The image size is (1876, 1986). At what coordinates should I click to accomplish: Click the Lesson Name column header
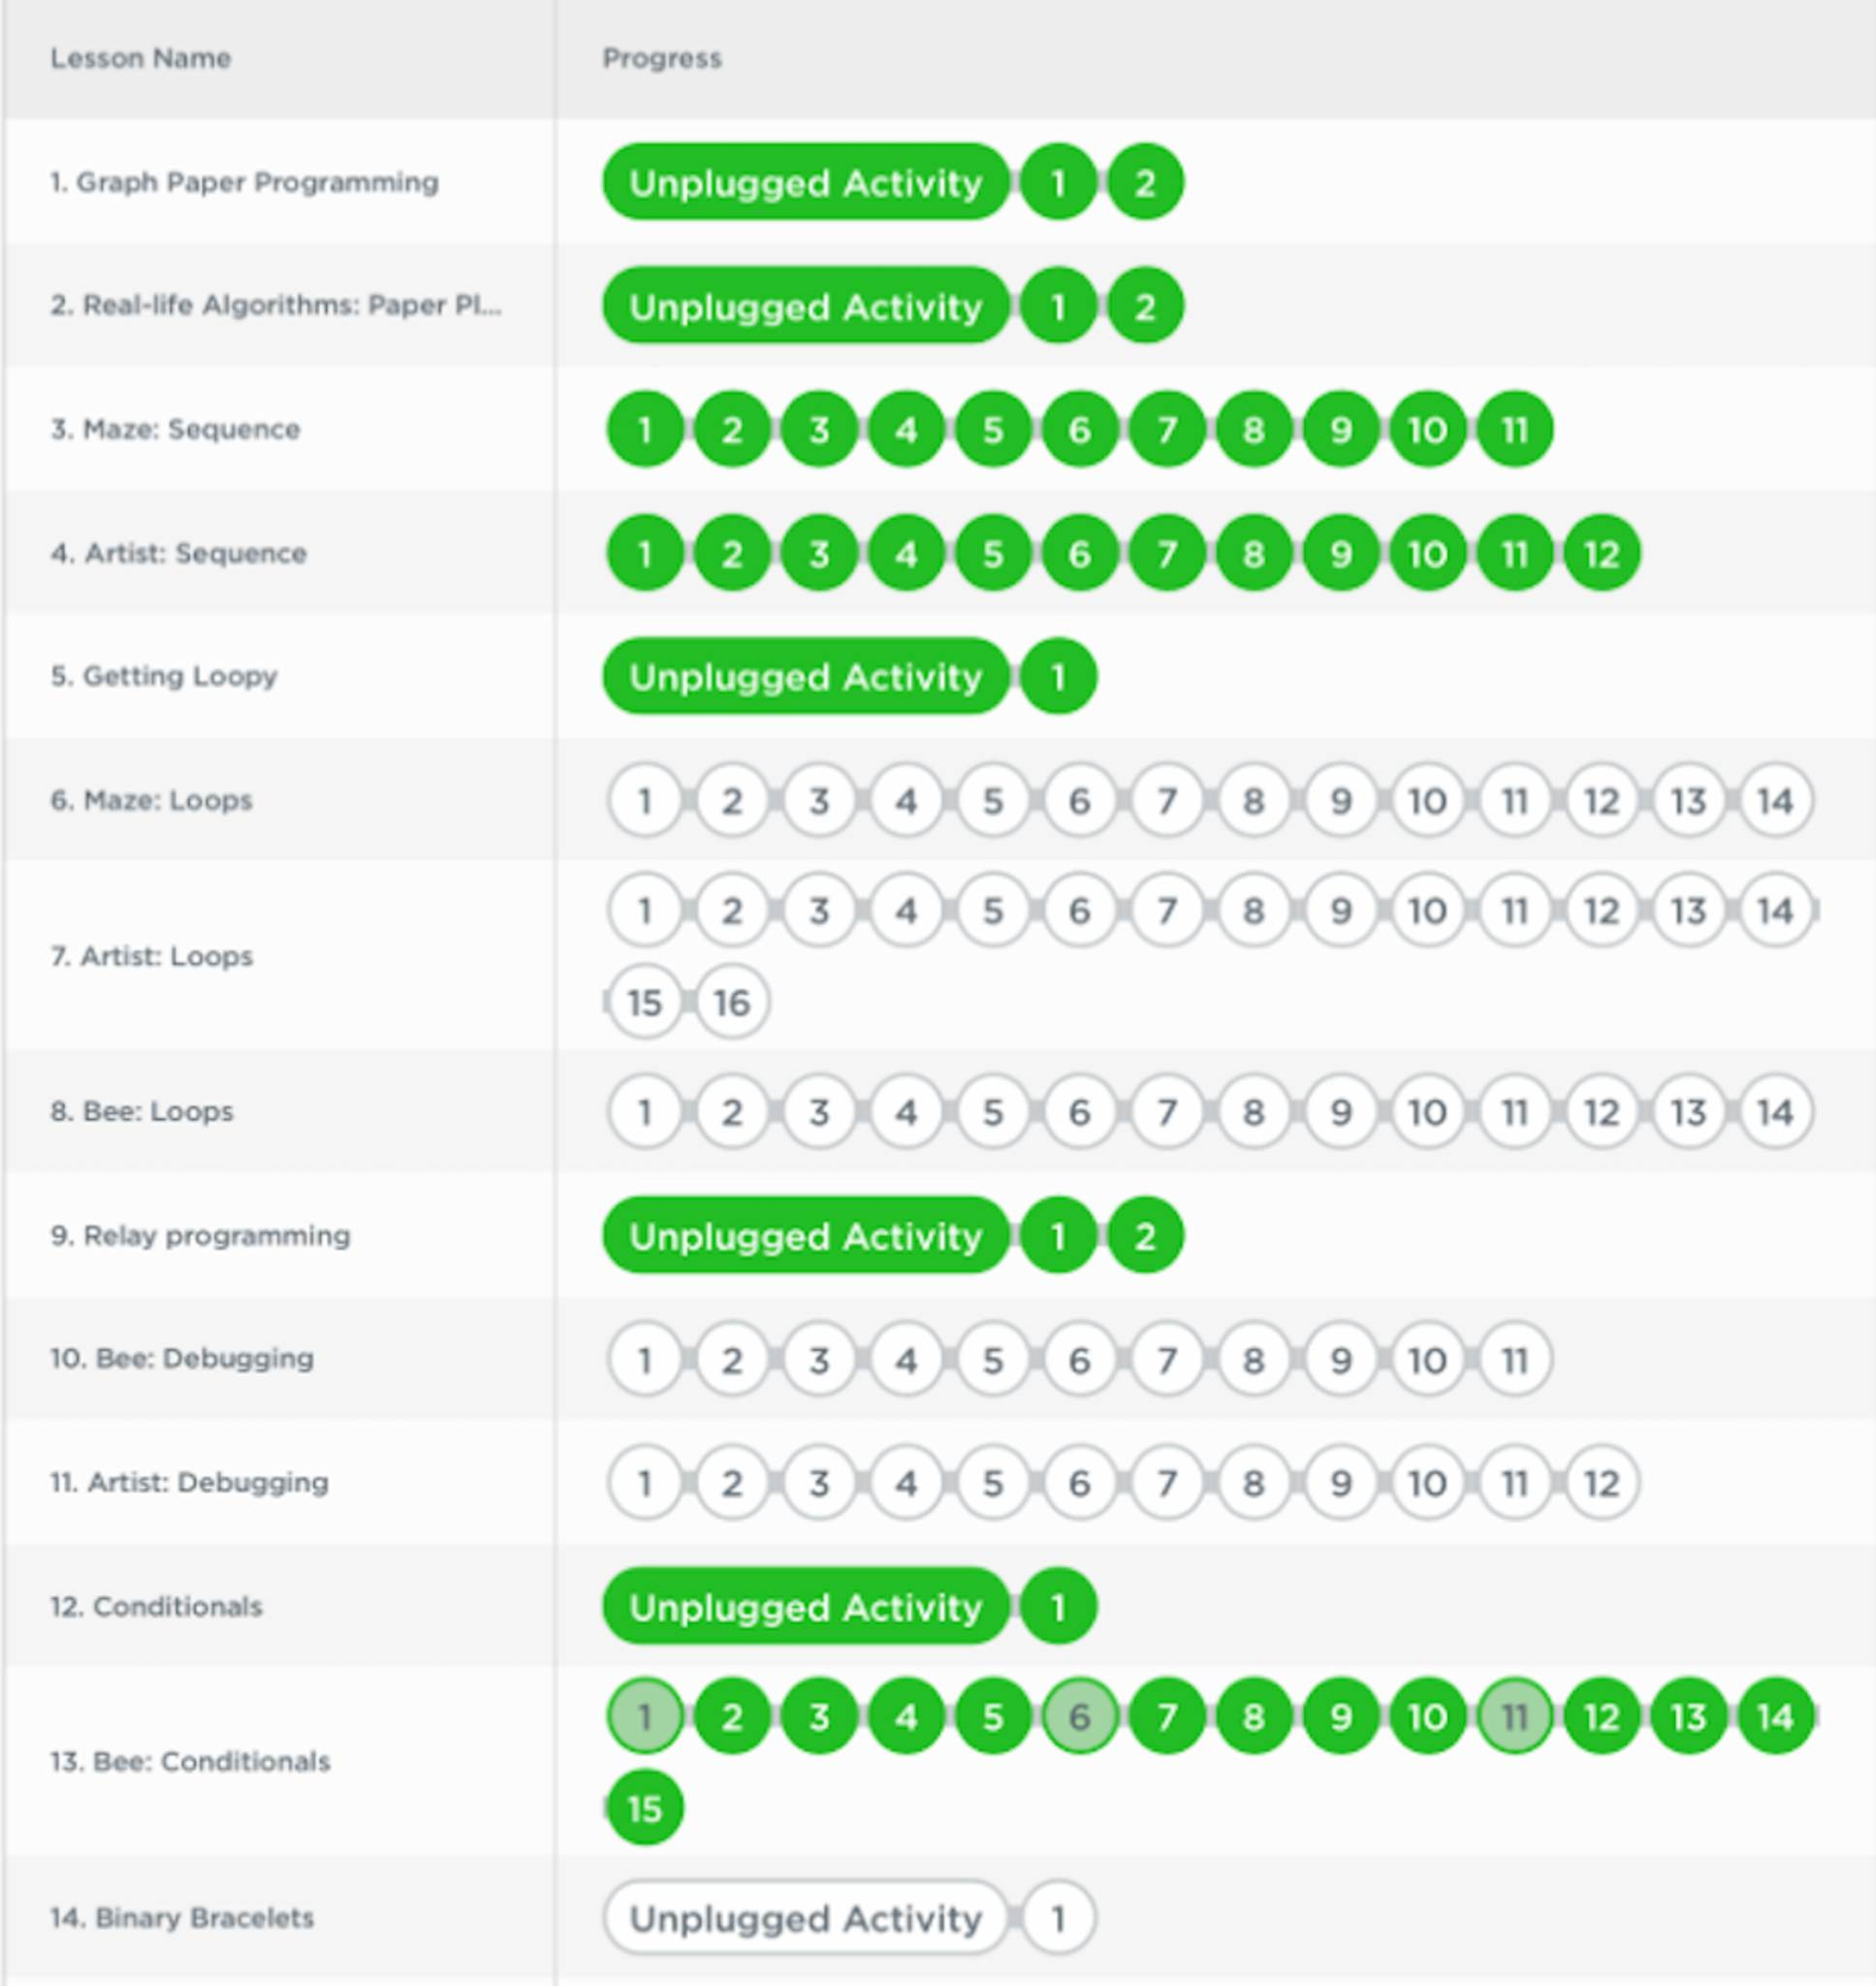coord(140,59)
